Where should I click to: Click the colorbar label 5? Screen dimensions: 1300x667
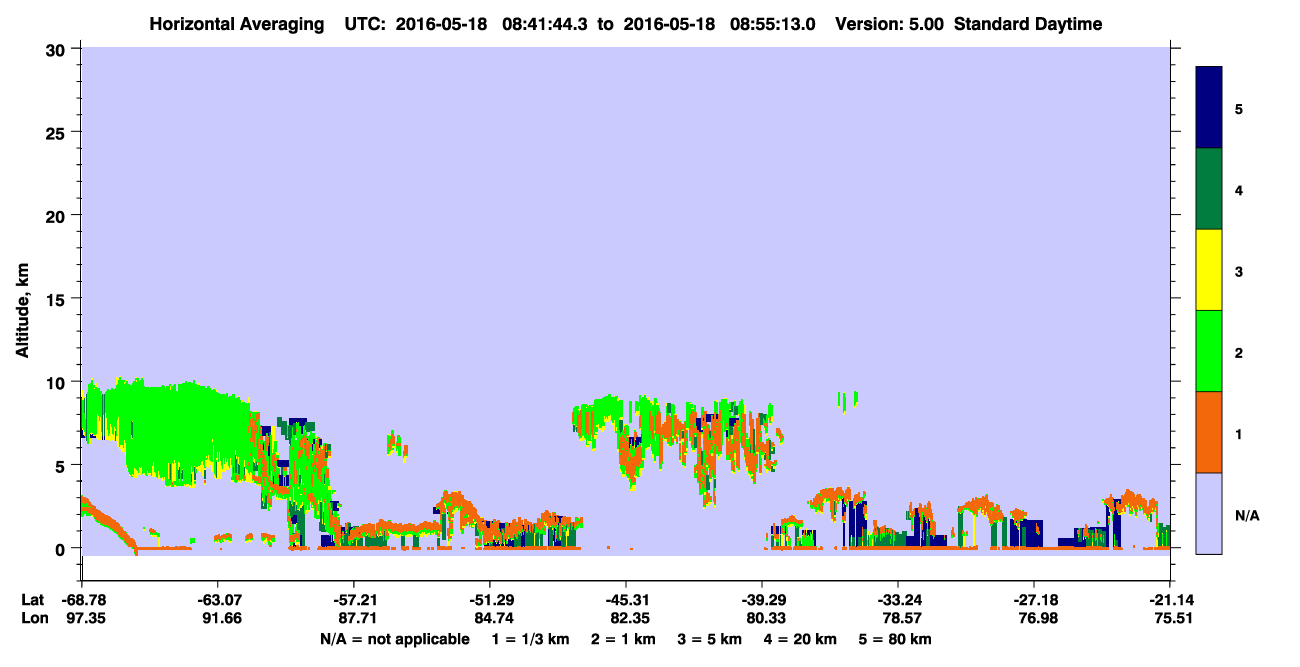(1239, 108)
